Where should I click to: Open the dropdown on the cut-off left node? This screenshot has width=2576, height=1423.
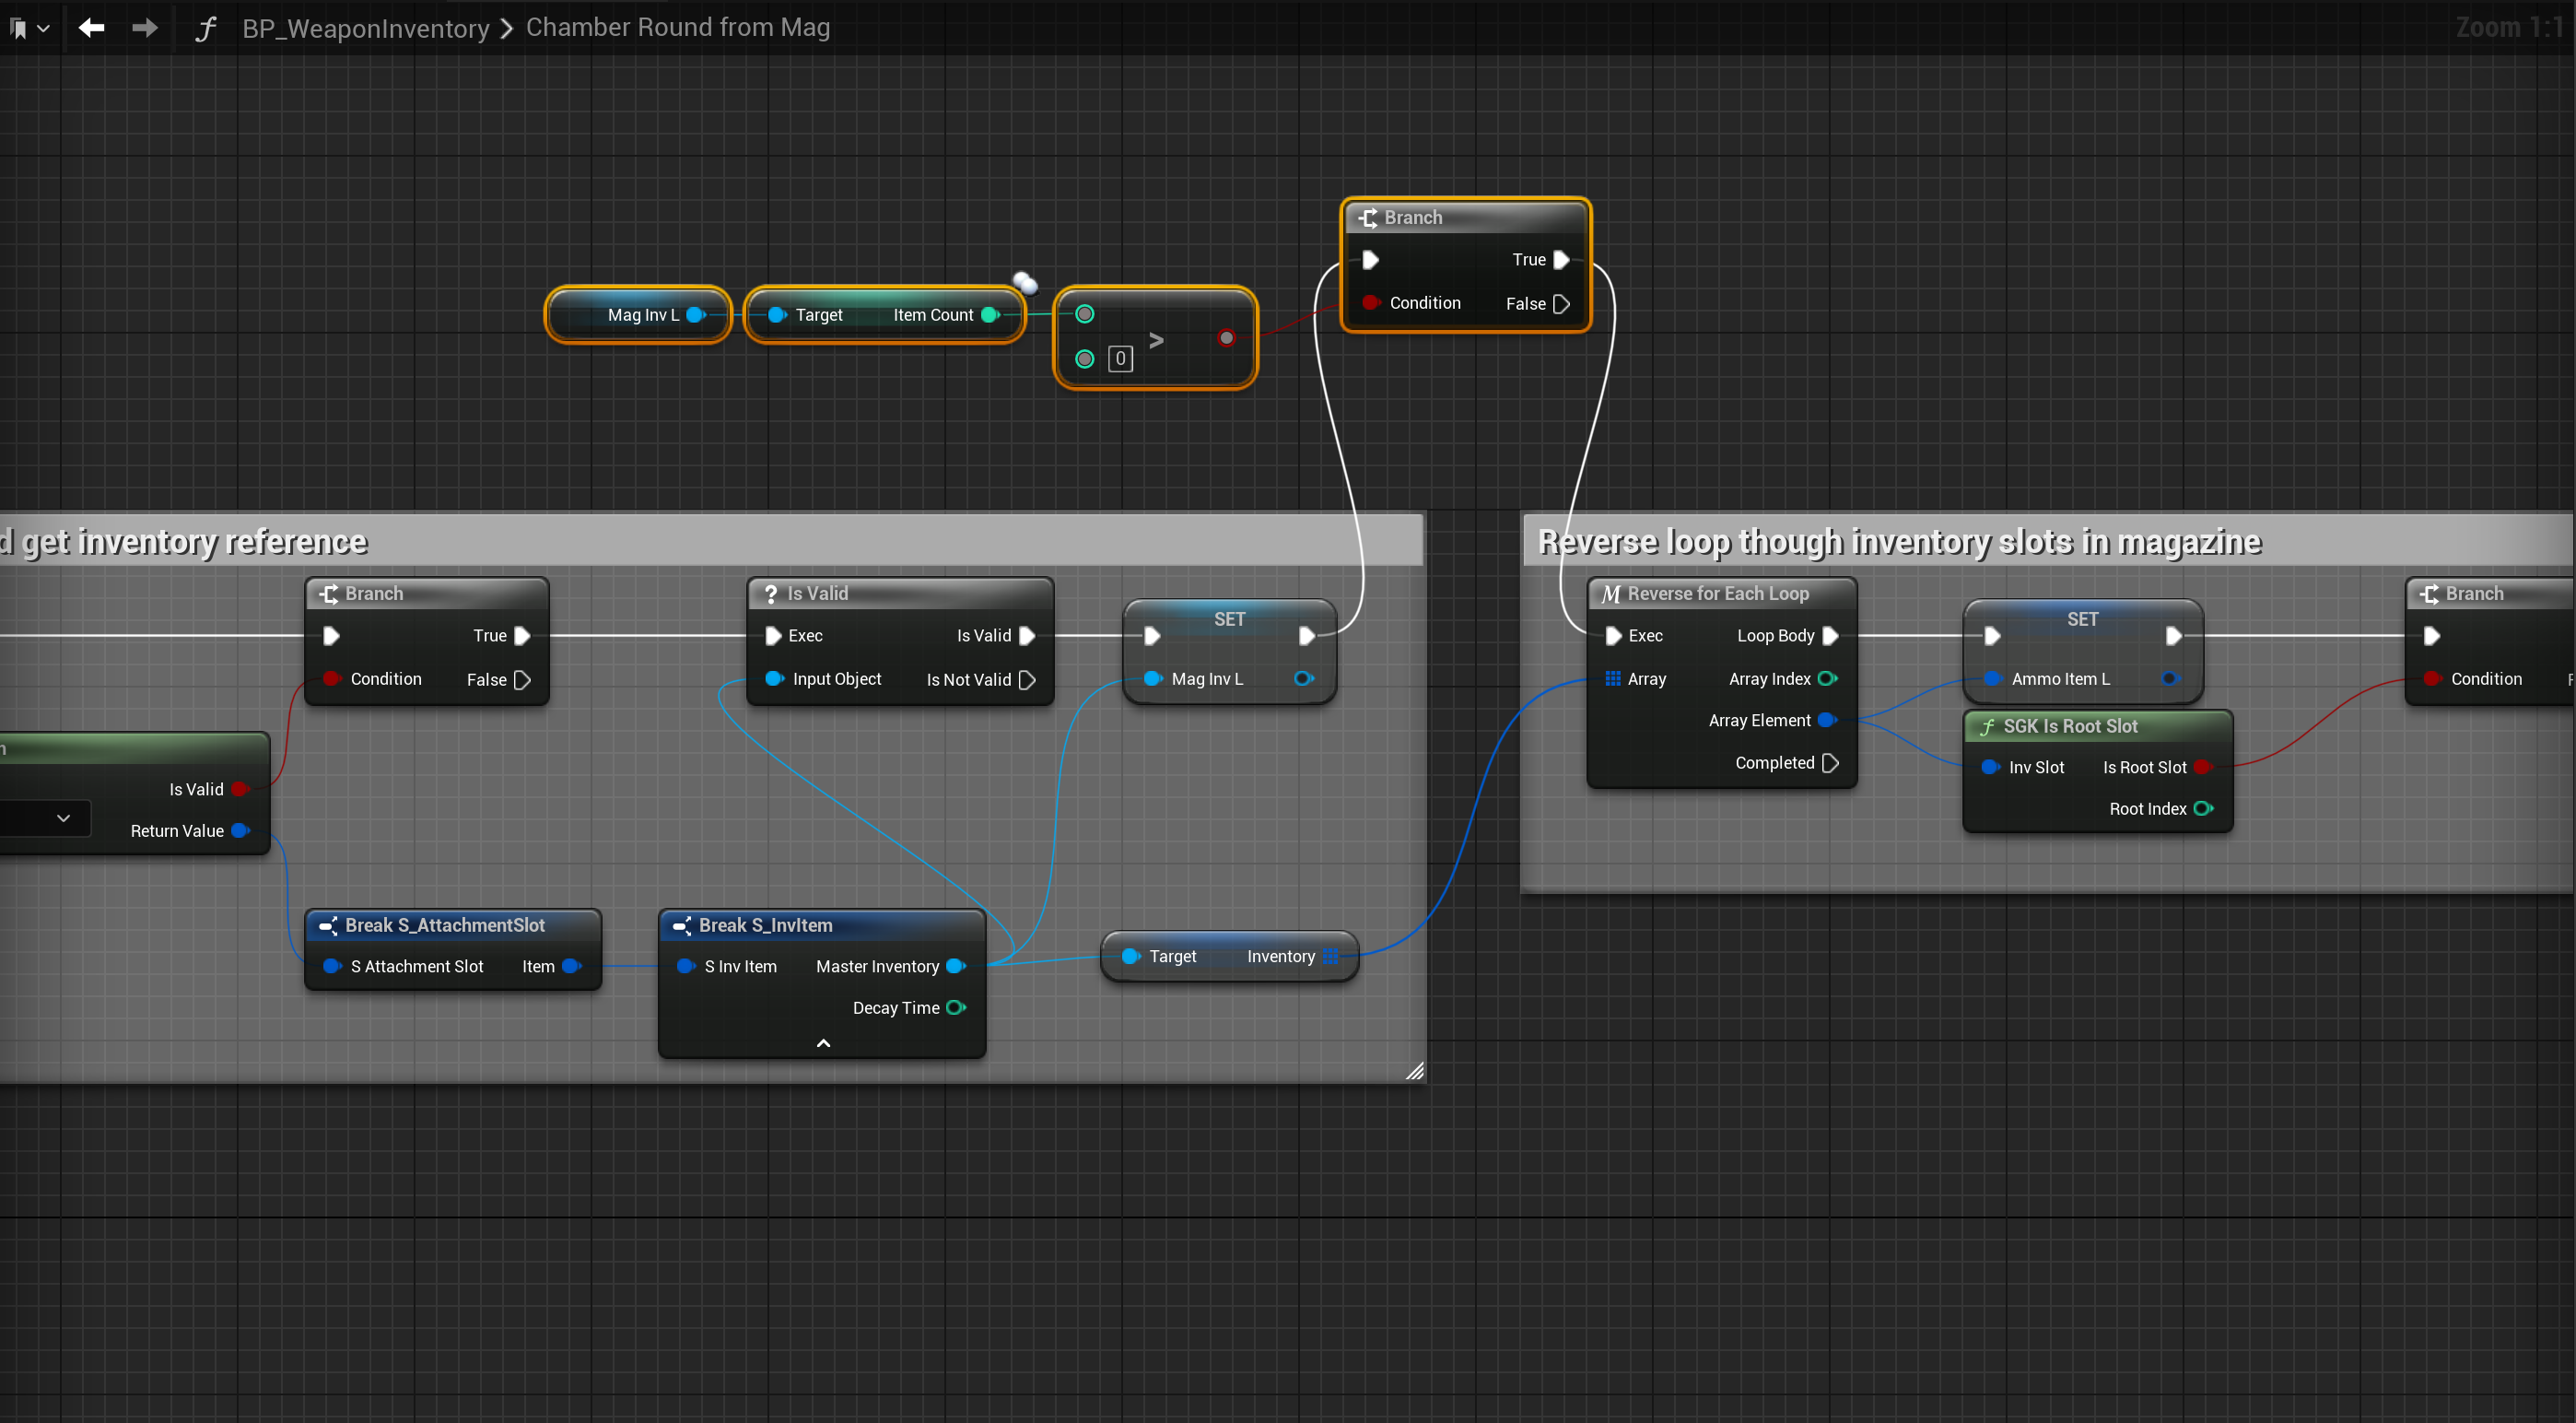pos(63,818)
